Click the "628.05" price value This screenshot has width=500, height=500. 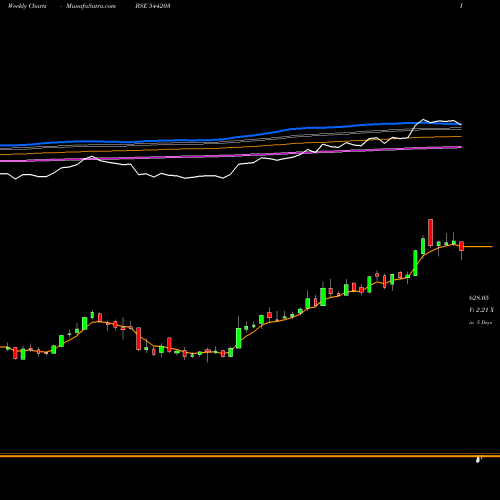pyautogui.click(x=479, y=298)
